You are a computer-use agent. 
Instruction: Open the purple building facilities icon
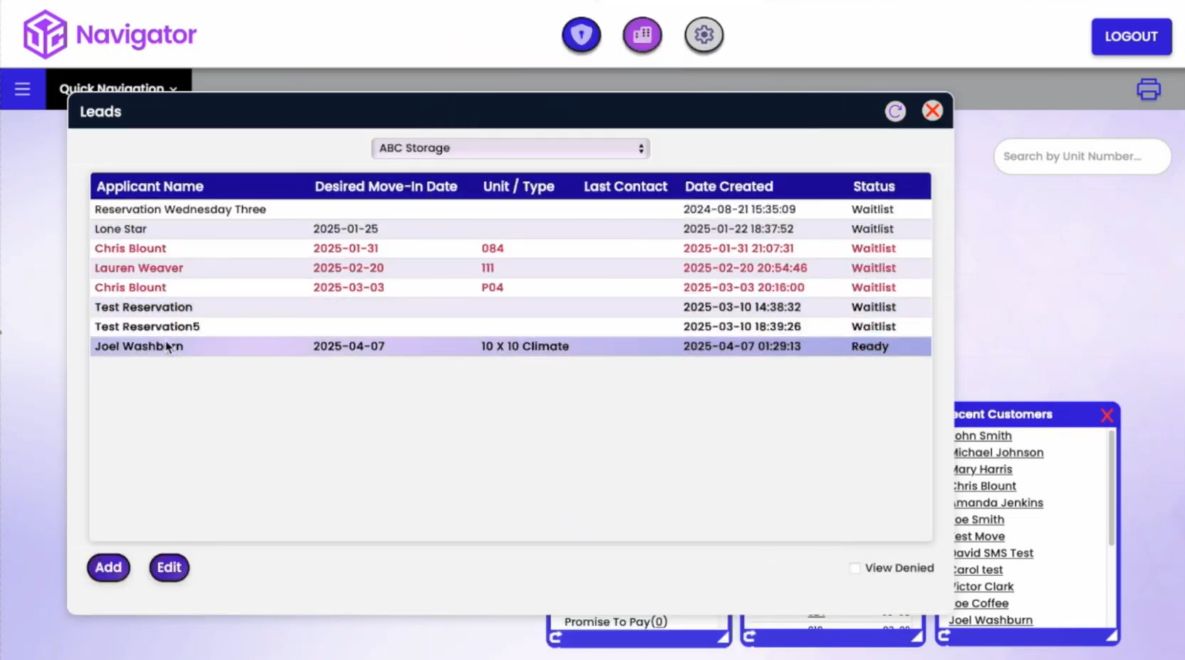(642, 35)
